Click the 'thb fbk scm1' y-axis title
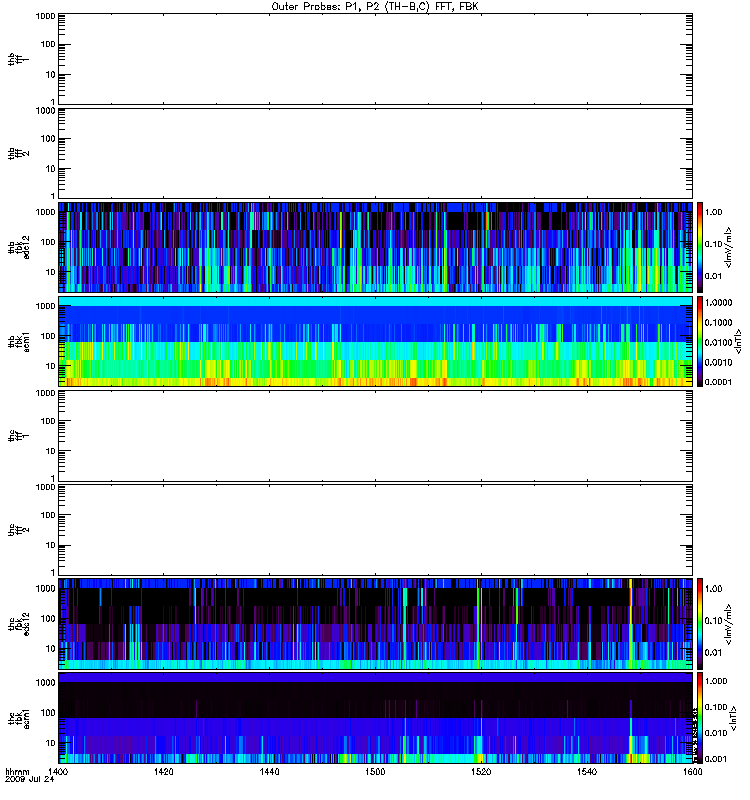 point(19,341)
